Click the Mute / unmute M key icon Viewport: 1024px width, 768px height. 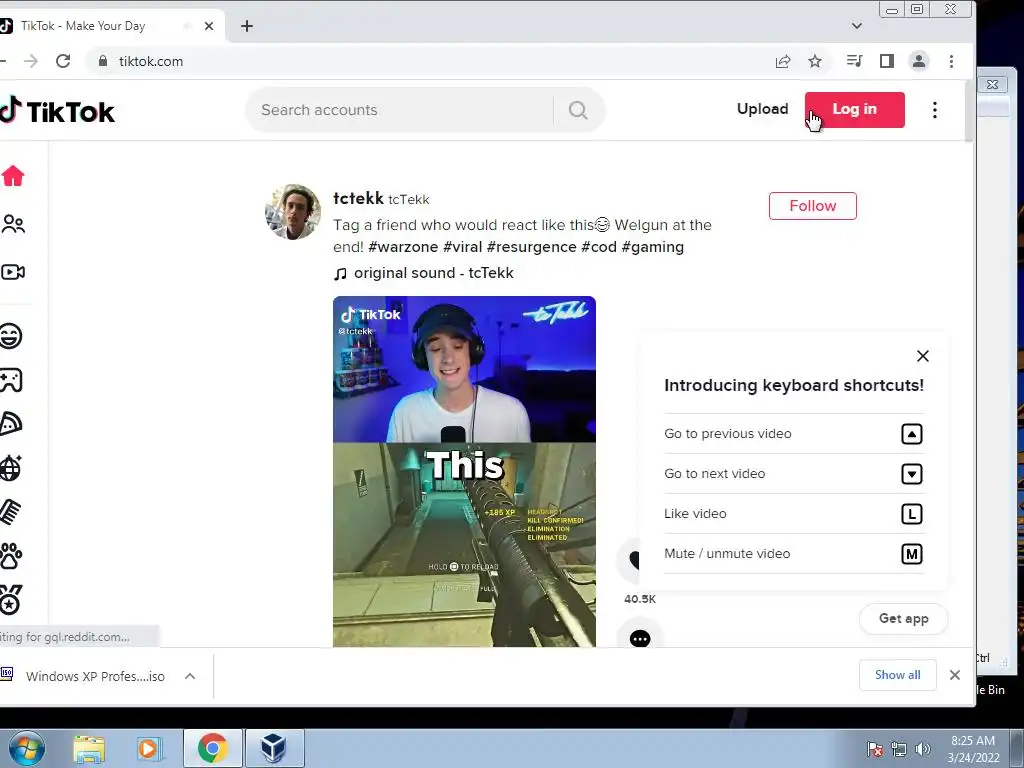pyautogui.click(x=912, y=554)
